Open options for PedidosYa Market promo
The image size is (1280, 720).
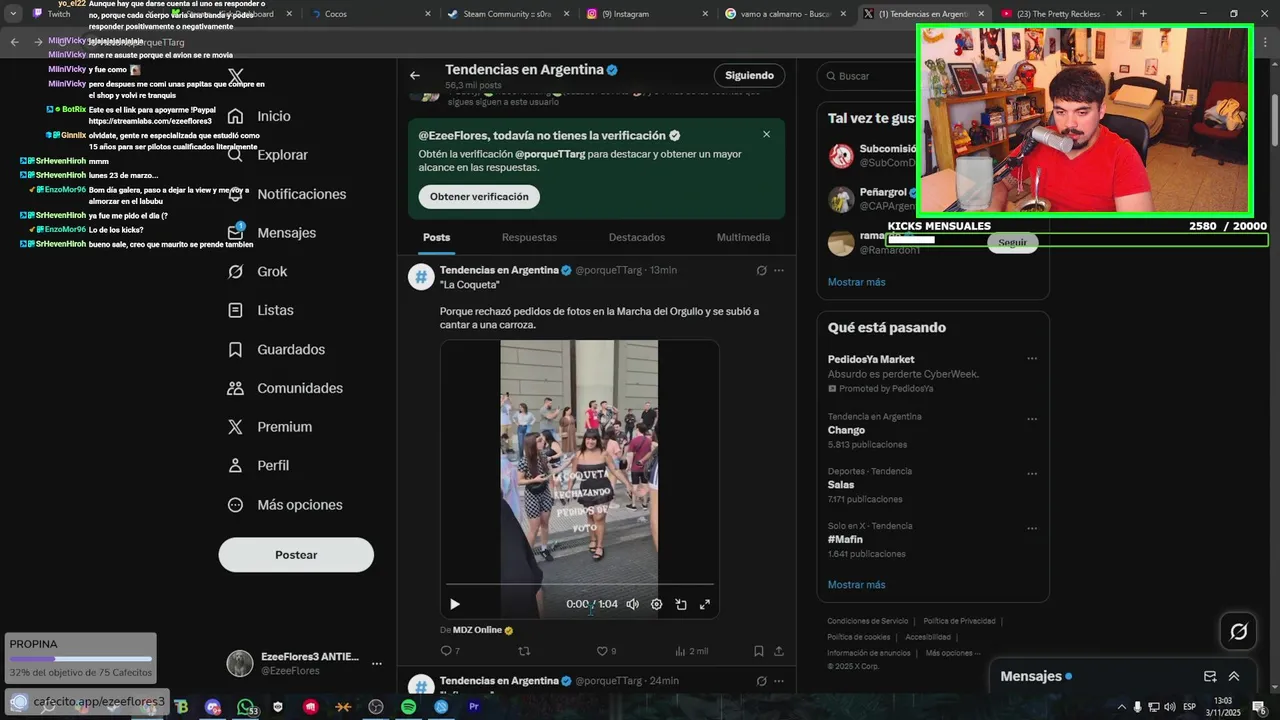coord(1032,359)
